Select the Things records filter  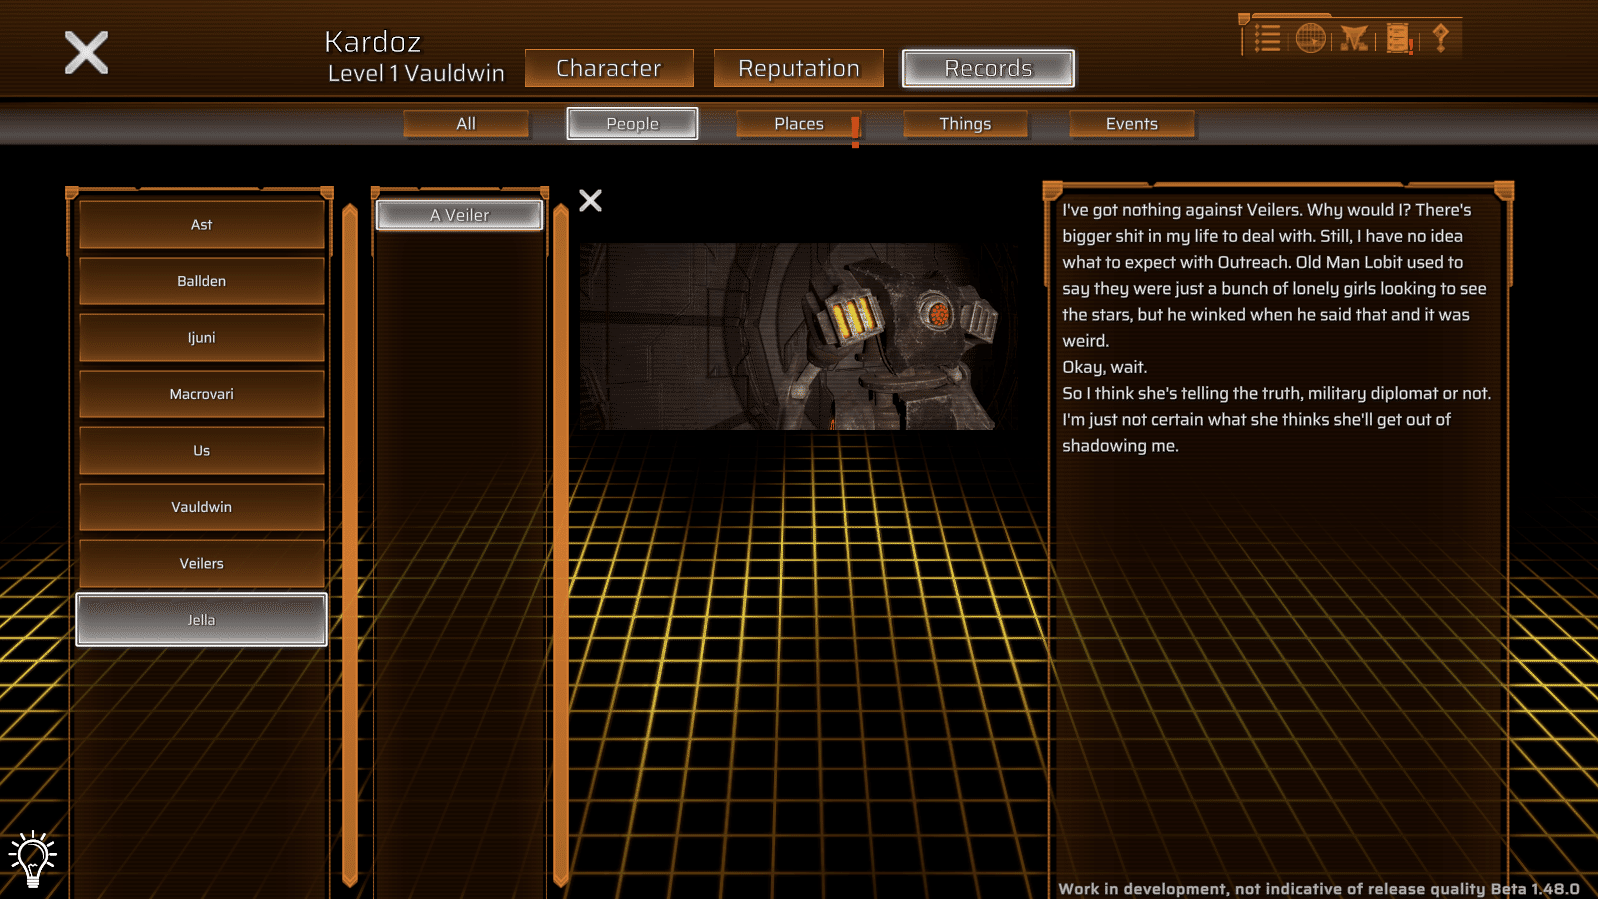(965, 124)
